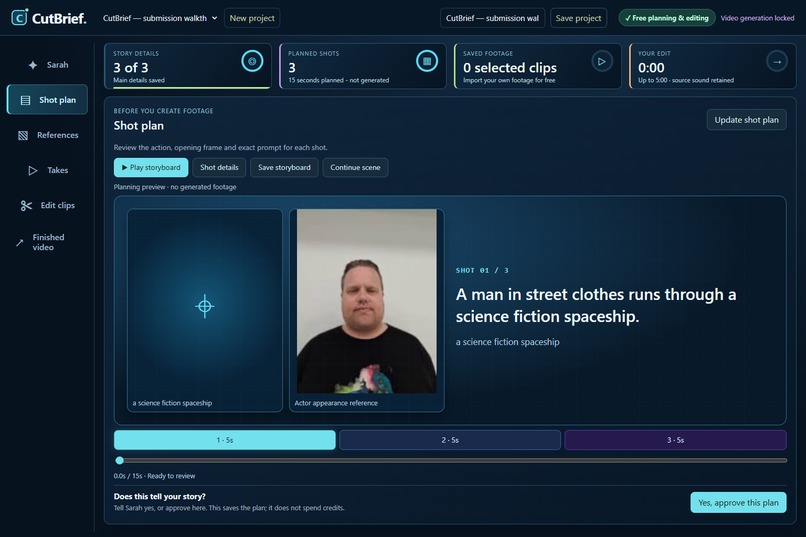
Task: Click the Saved footage play icon
Action: [x=601, y=61]
